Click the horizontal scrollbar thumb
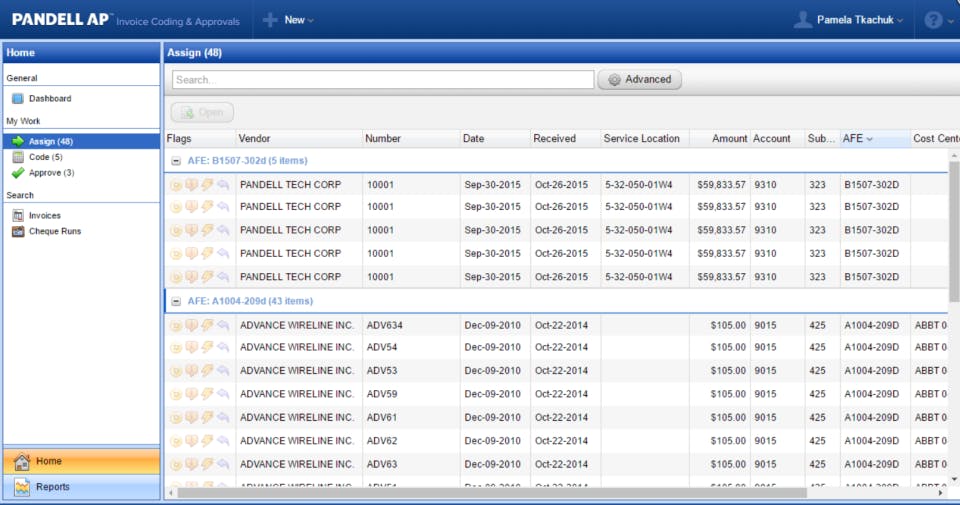 coord(492,493)
